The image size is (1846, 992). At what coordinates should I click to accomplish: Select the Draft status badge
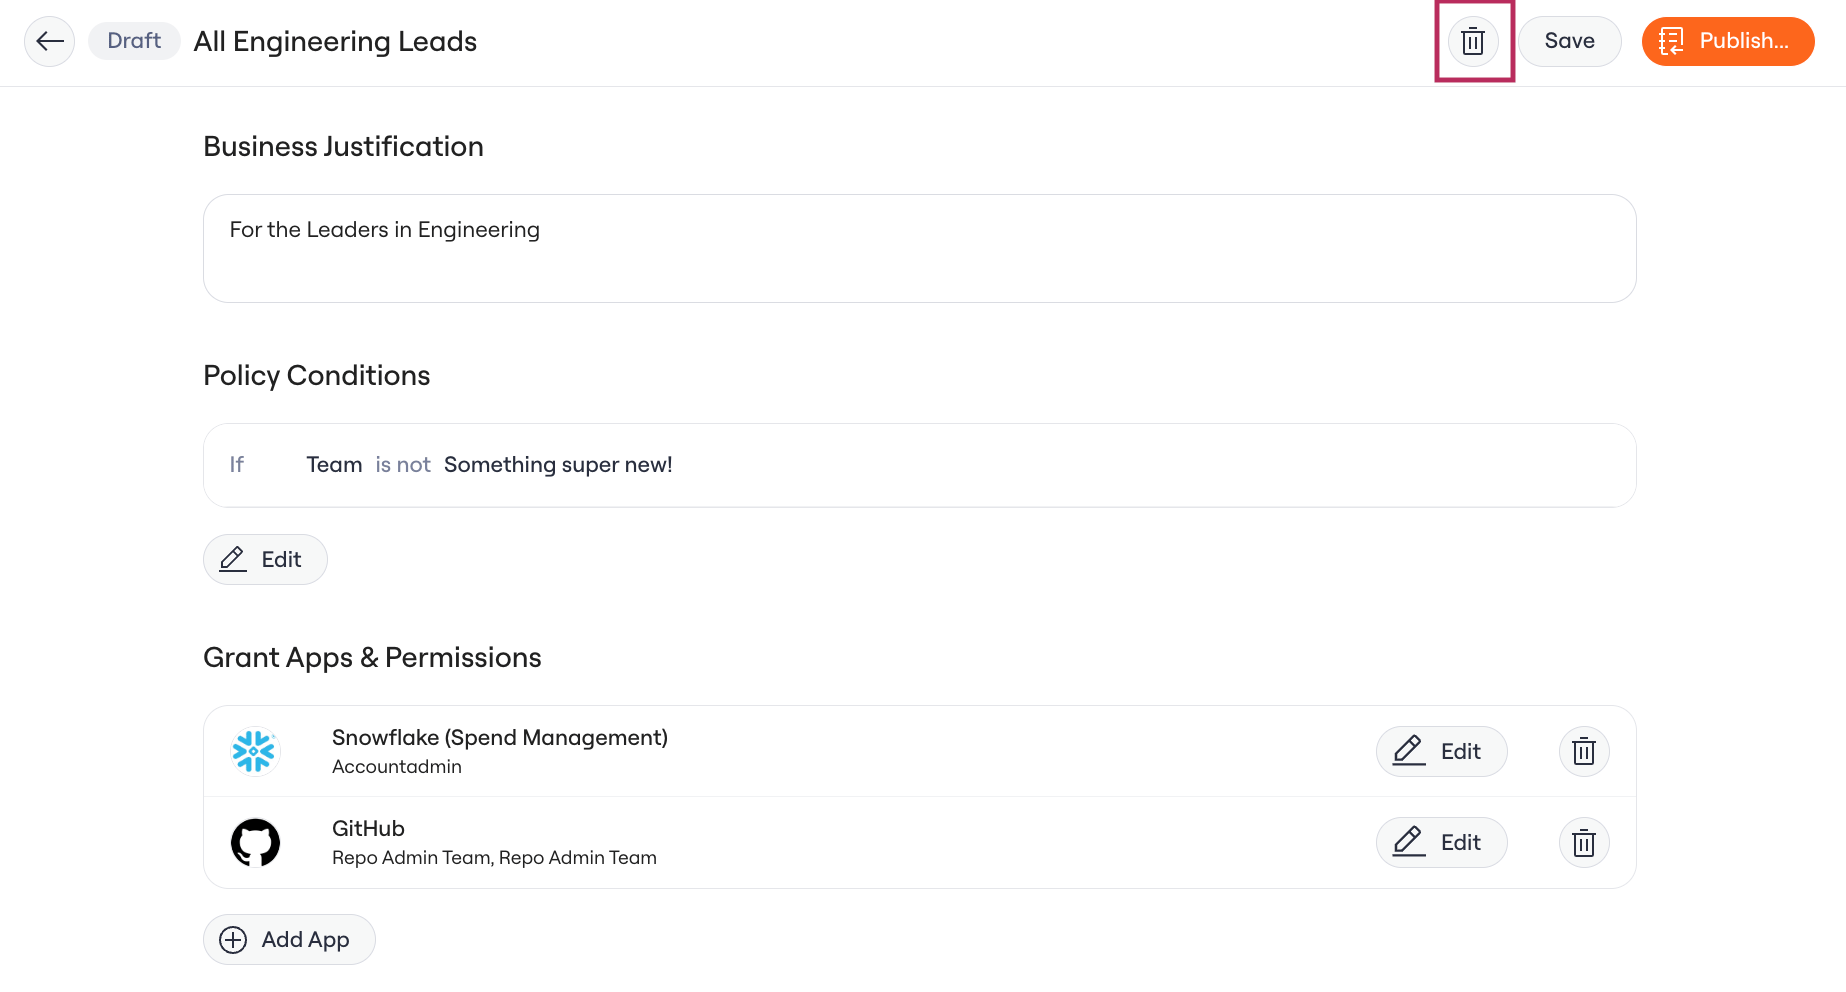134,41
